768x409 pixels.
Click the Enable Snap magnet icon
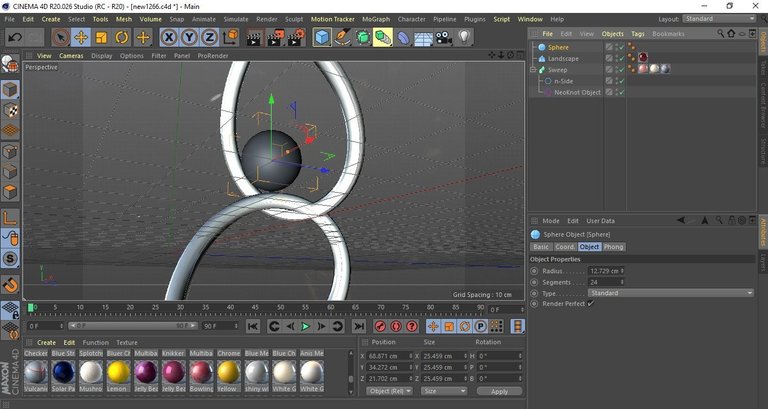click(10, 285)
